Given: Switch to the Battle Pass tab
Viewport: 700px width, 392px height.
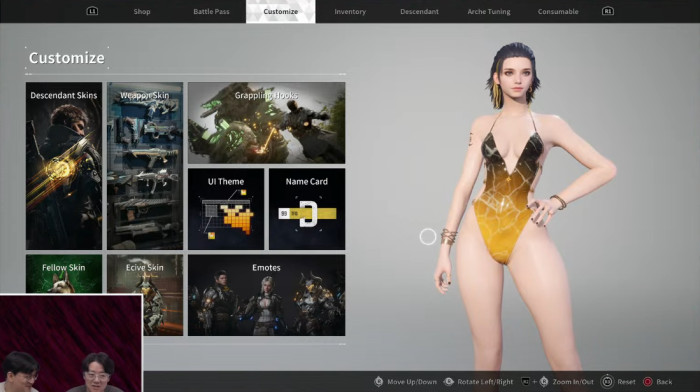Looking at the screenshot, I should tap(211, 12).
